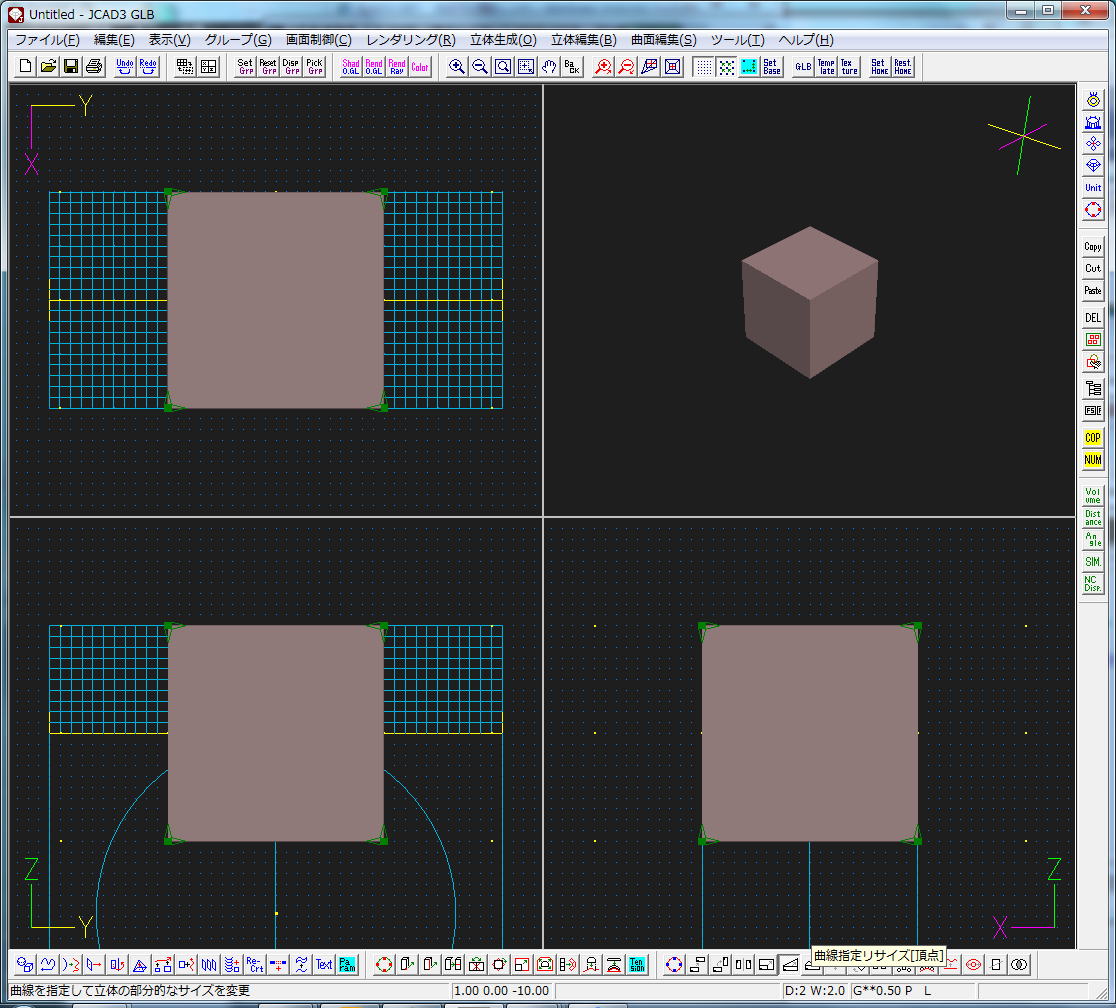1116x1008 pixels.
Task: Click the Redo toolbar button
Action: pyautogui.click(x=147, y=66)
